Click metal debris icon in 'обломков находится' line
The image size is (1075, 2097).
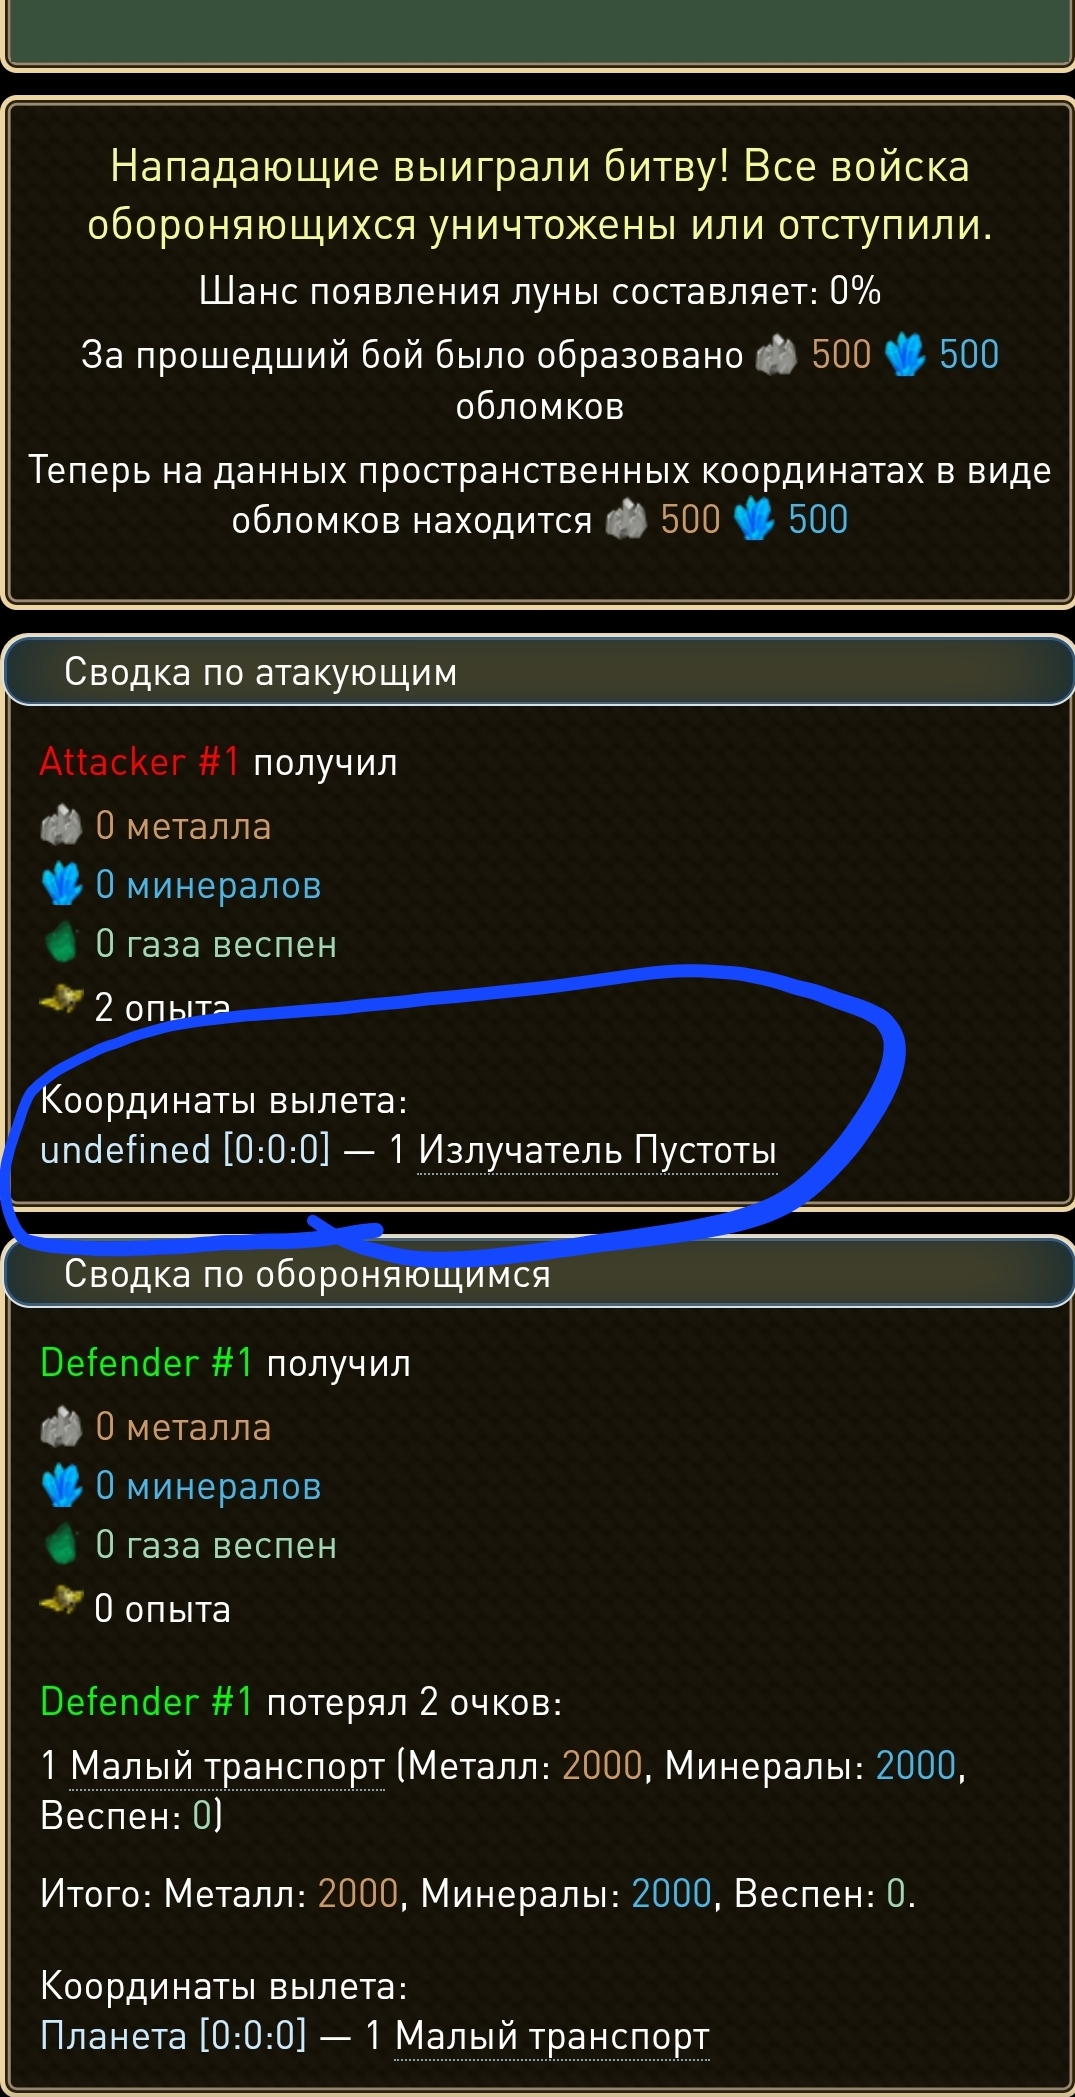tap(626, 520)
